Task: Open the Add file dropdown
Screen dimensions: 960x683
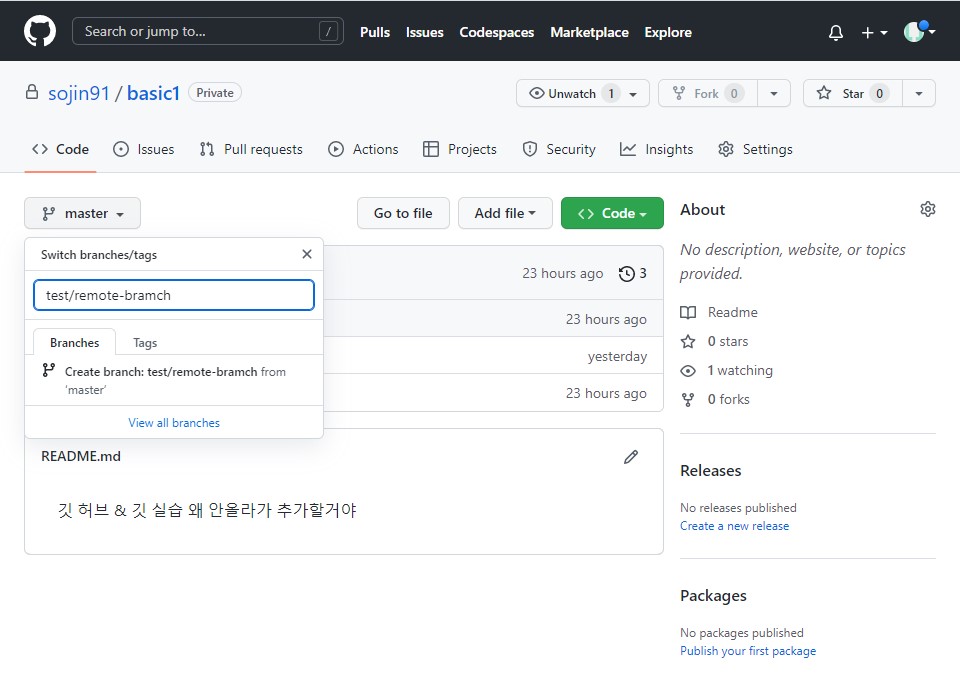Action: pos(505,214)
